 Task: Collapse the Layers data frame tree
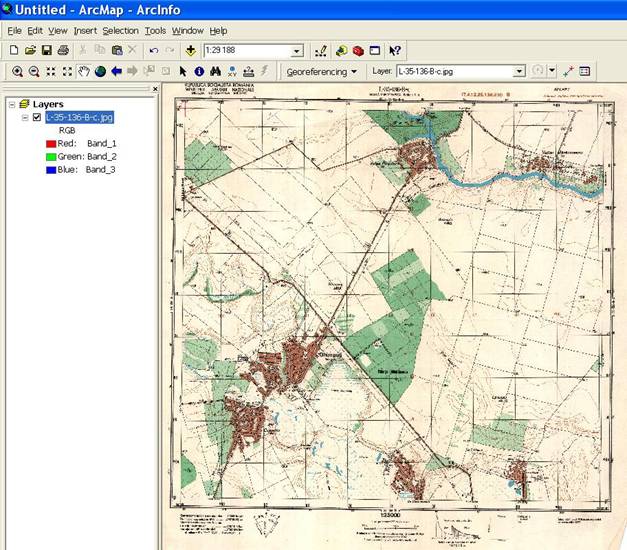click(x=11, y=104)
